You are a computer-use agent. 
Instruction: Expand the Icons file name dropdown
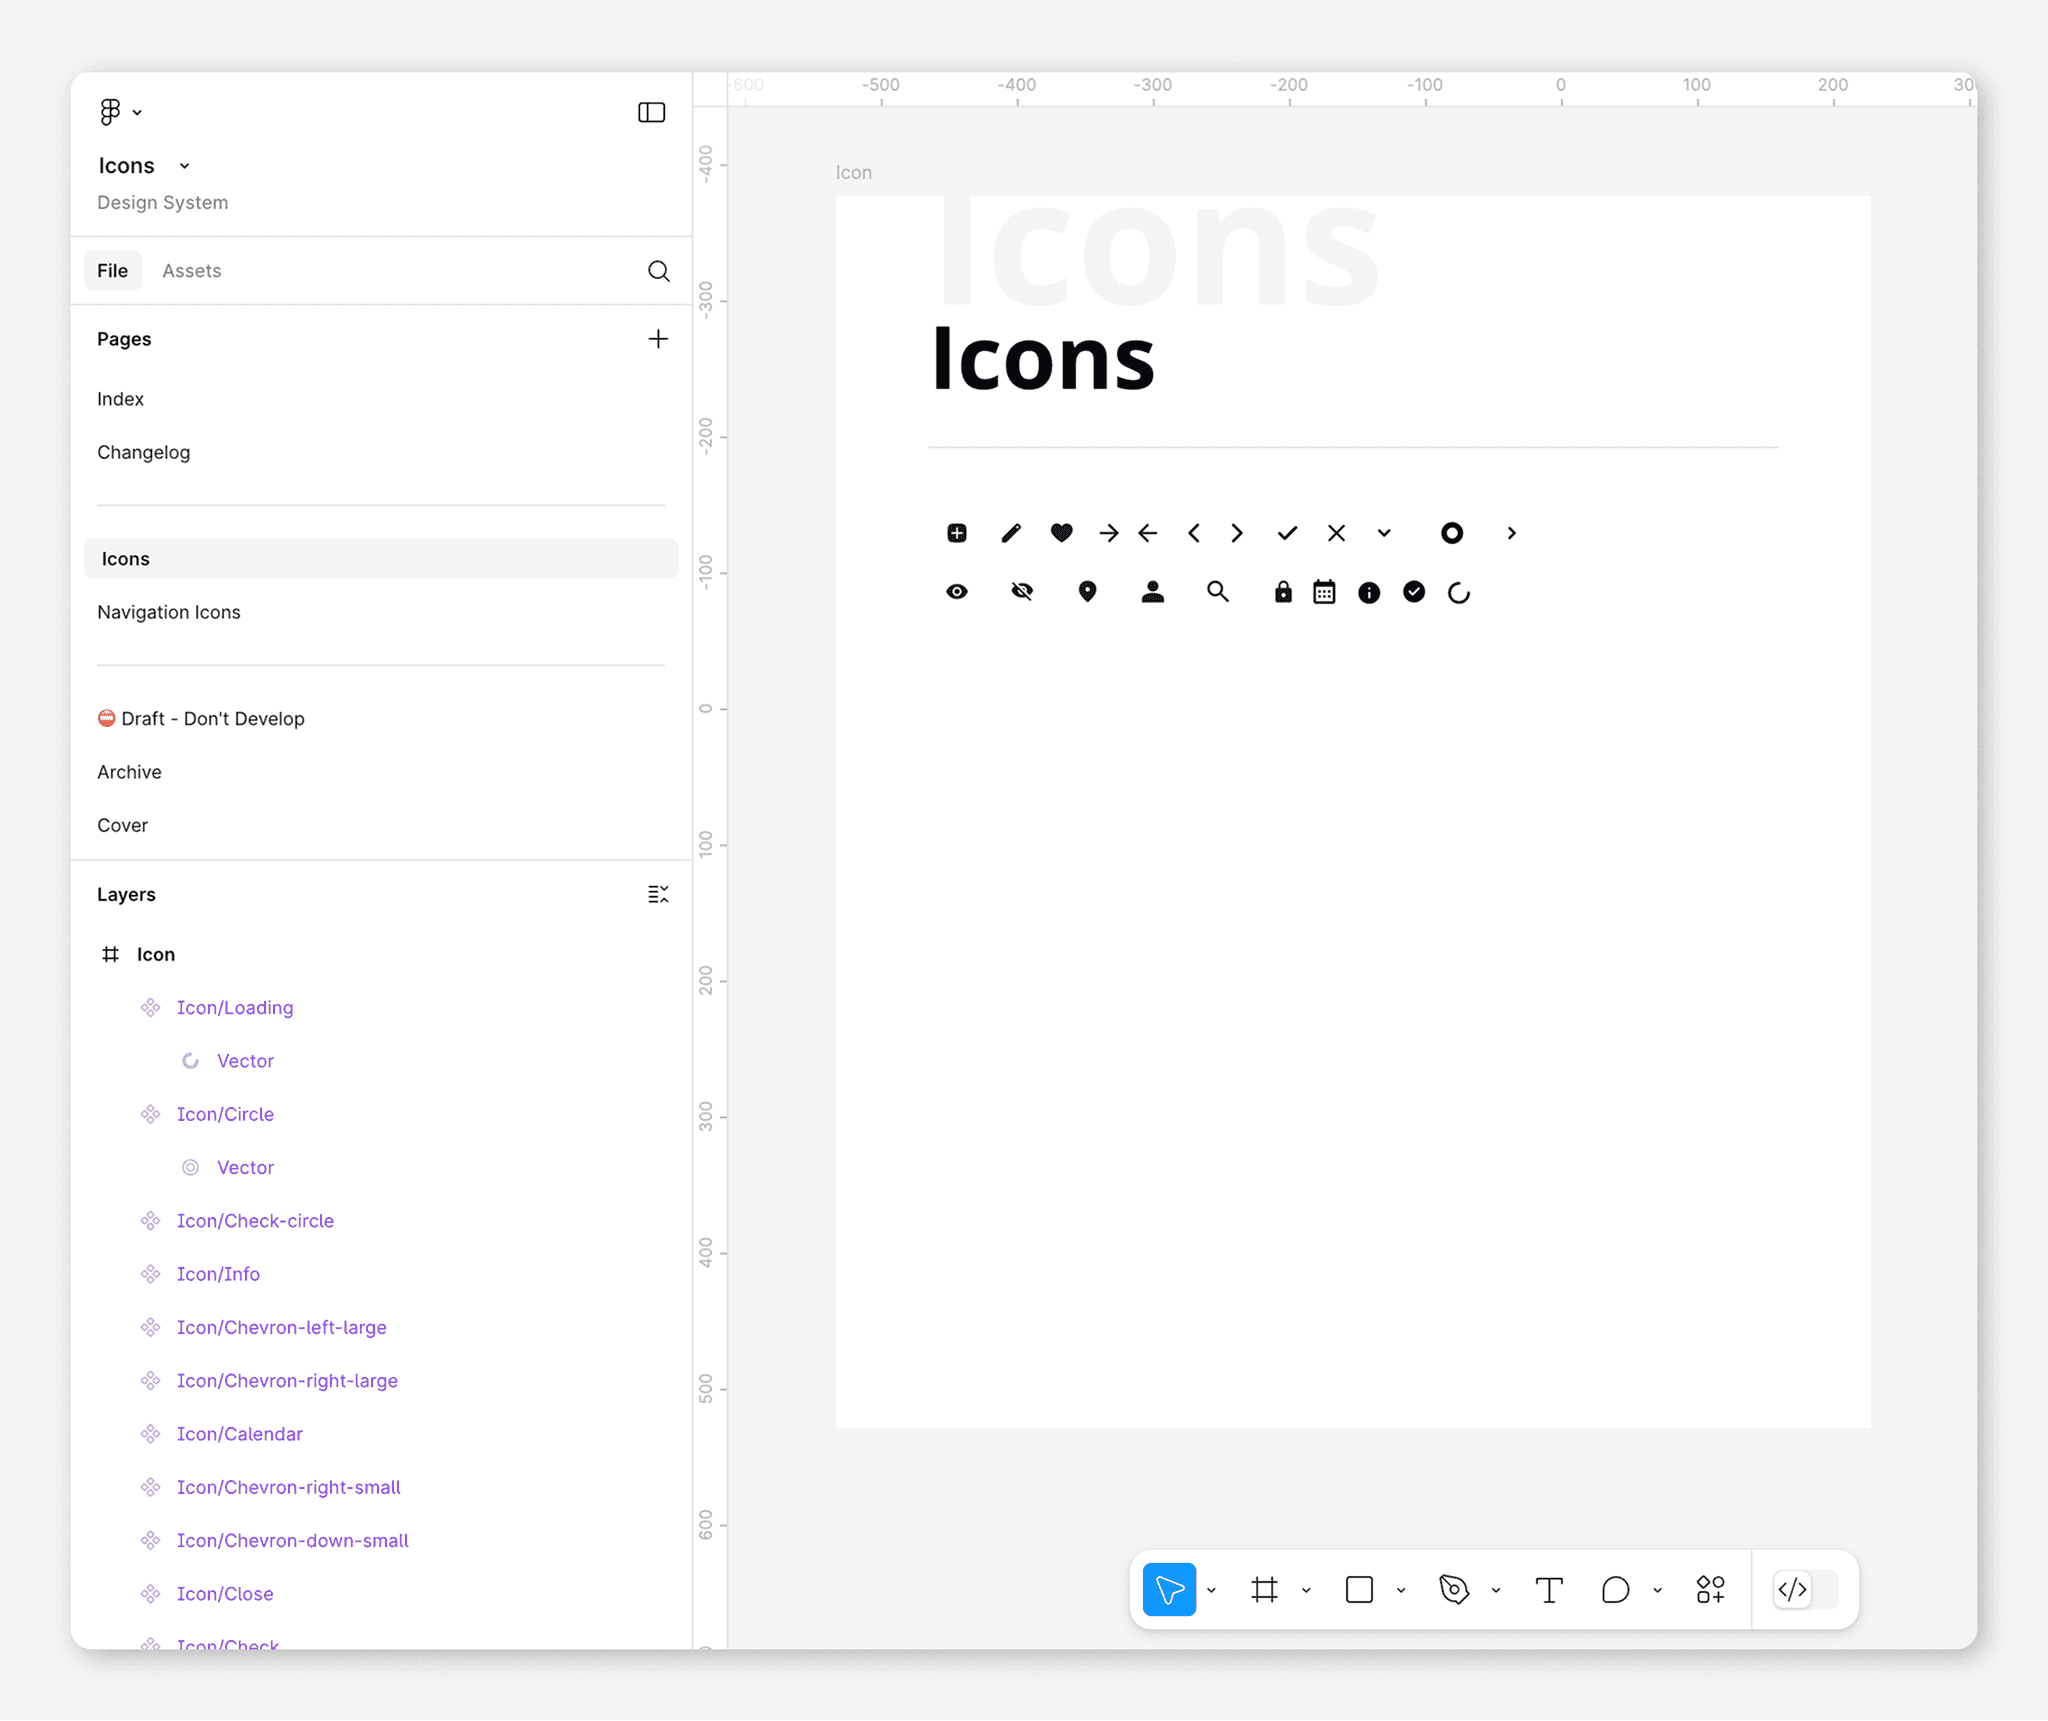(184, 166)
